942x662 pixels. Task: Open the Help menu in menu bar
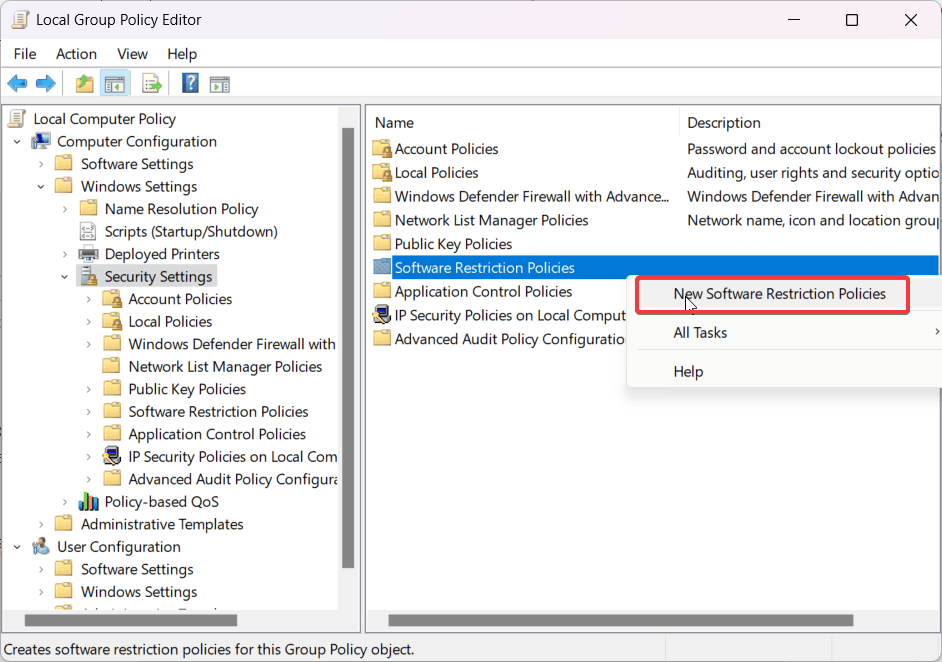(181, 54)
